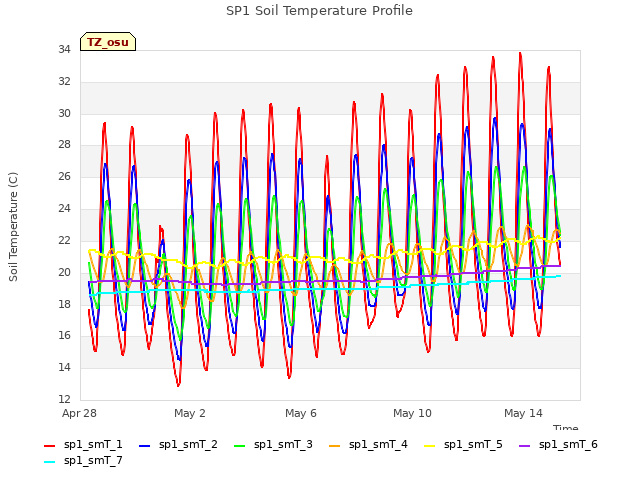Toggle sp1_smT_6 legend entry
Screen dimensions: 640x480
pos(558,444)
